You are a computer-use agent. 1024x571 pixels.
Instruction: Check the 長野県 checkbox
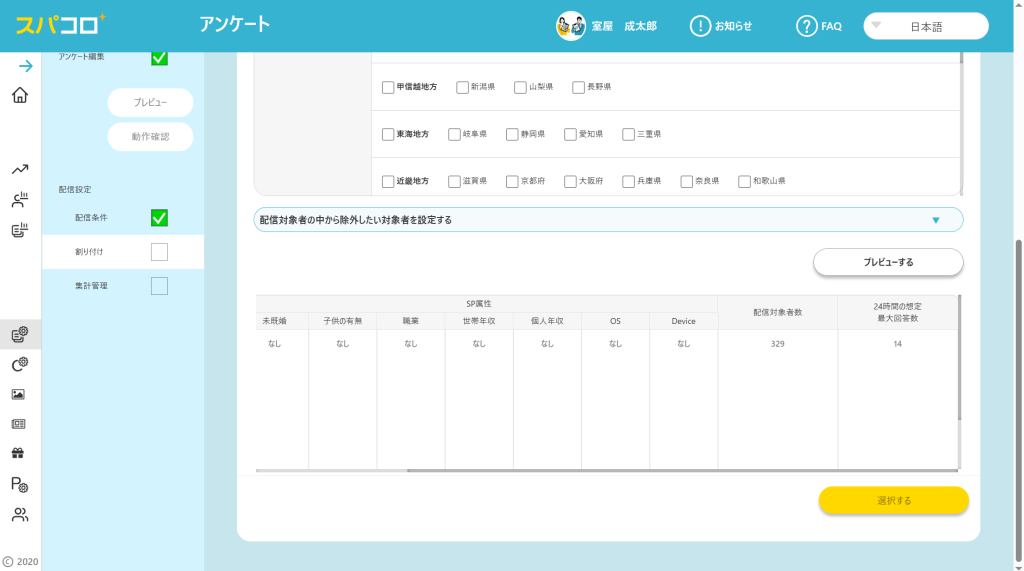[x=579, y=87]
